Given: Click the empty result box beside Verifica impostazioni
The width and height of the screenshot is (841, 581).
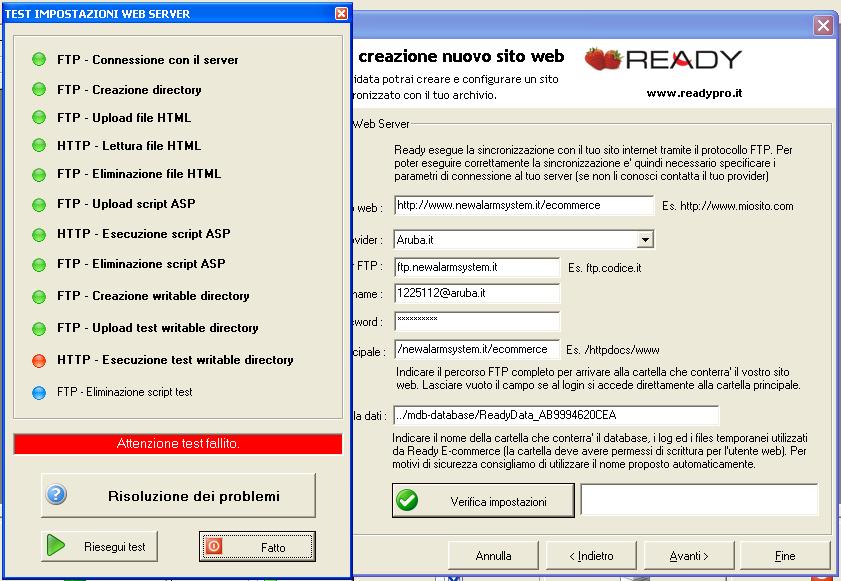Looking at the screenshot, I should pos(699,500).
